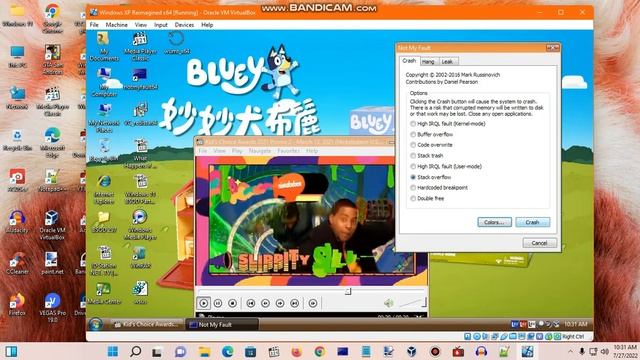Viewport: 640px width, 360px height.
Task: Click the Stop button in media player
Action: coord(232,303)
